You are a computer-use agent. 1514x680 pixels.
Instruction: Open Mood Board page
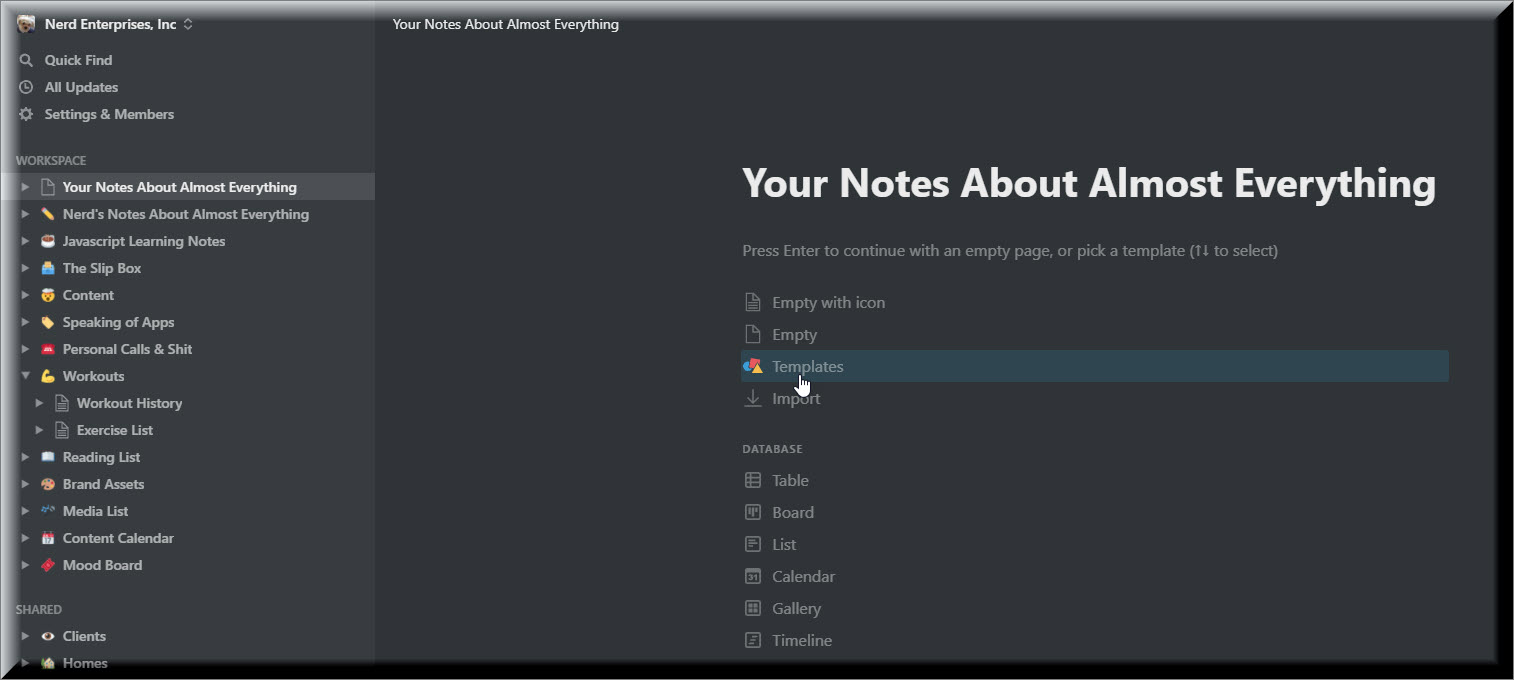point(102,565)
